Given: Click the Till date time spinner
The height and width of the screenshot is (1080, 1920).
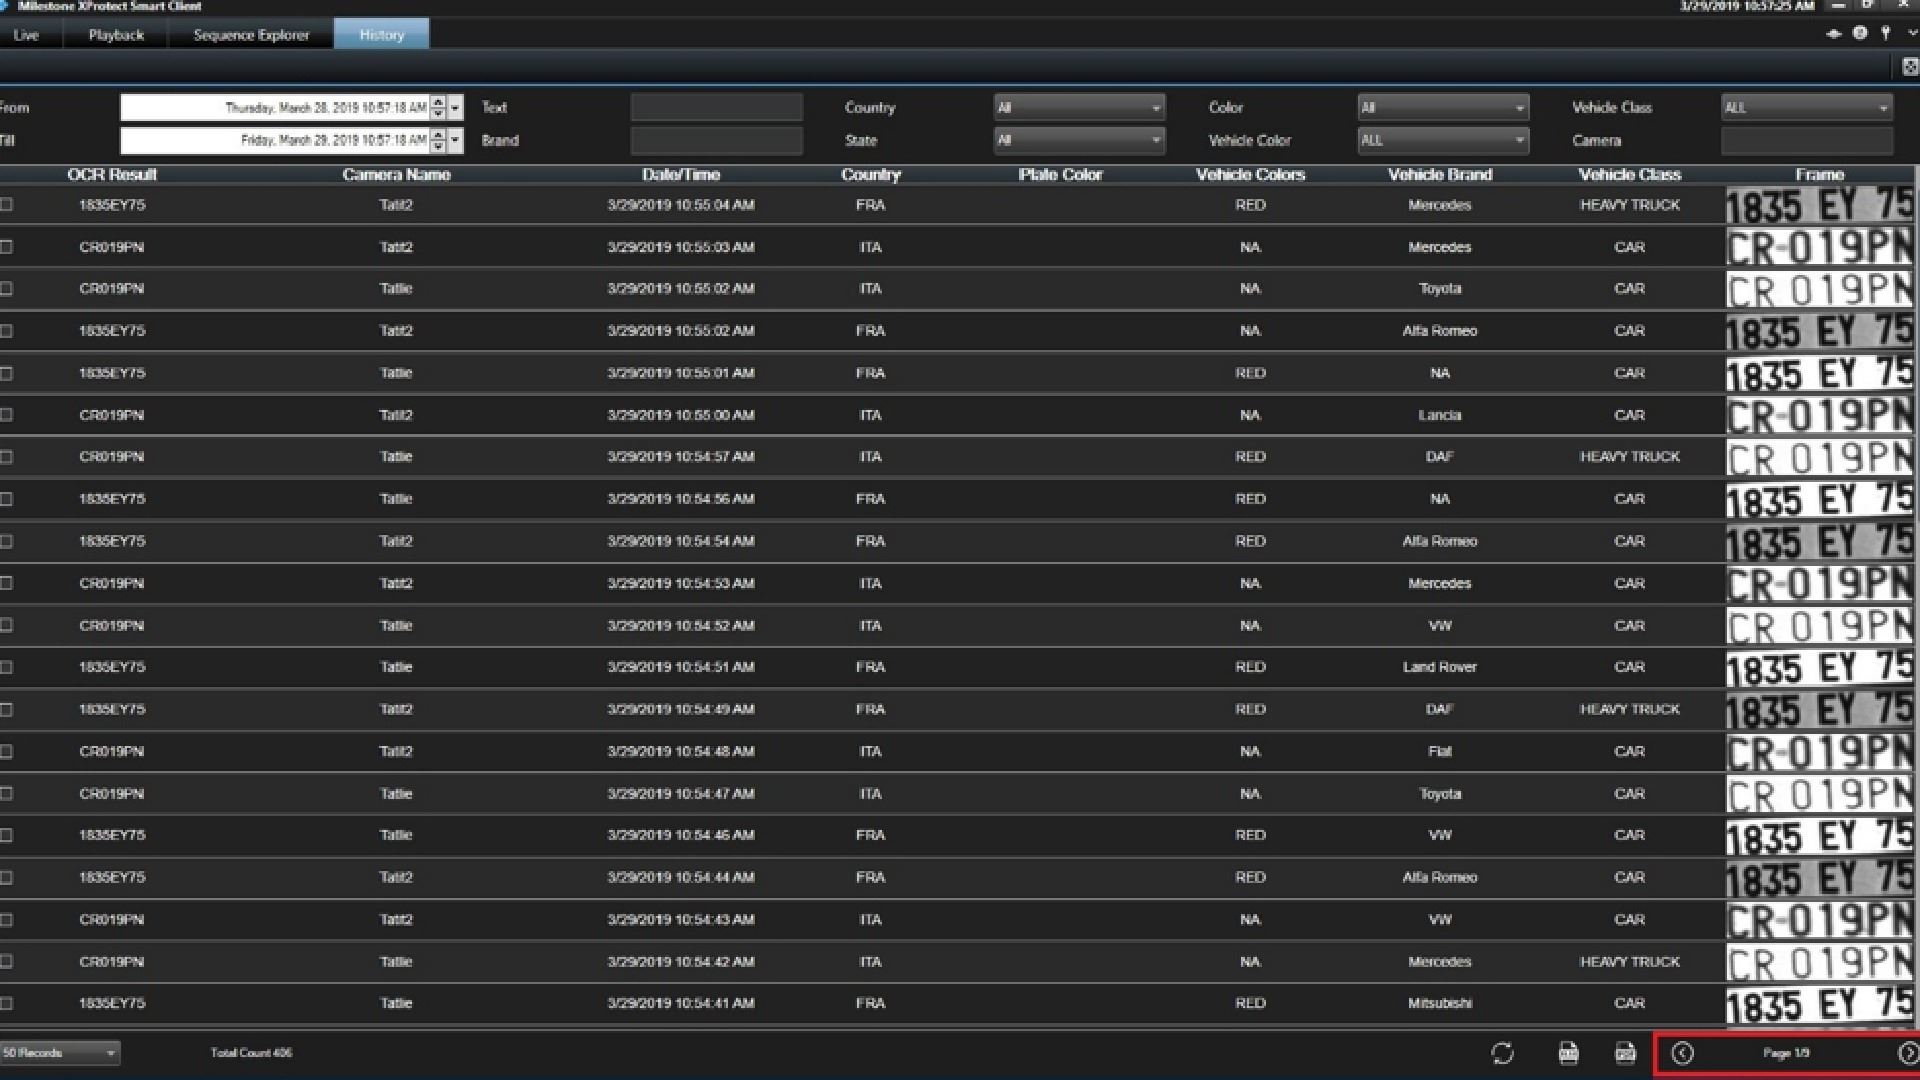Looking at the screenshot, I should tap(438, 140).
